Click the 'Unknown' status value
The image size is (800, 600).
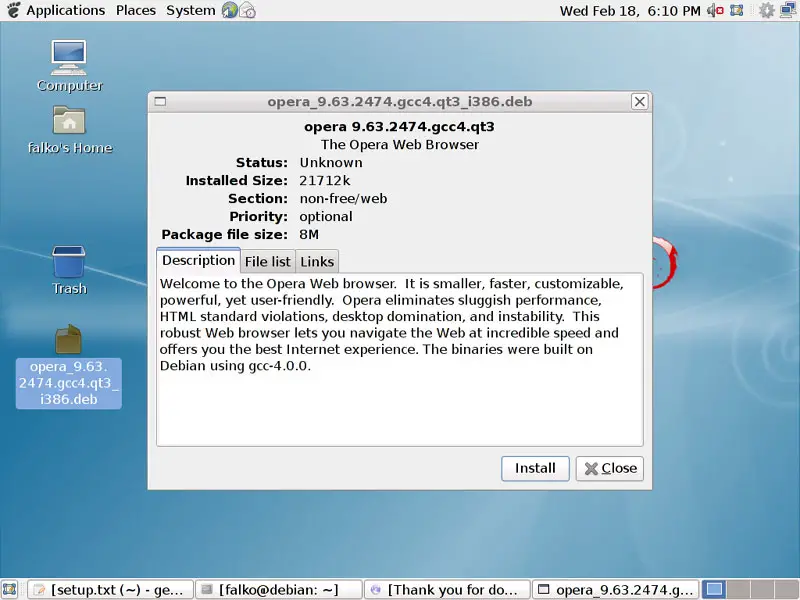click(331, 163)
